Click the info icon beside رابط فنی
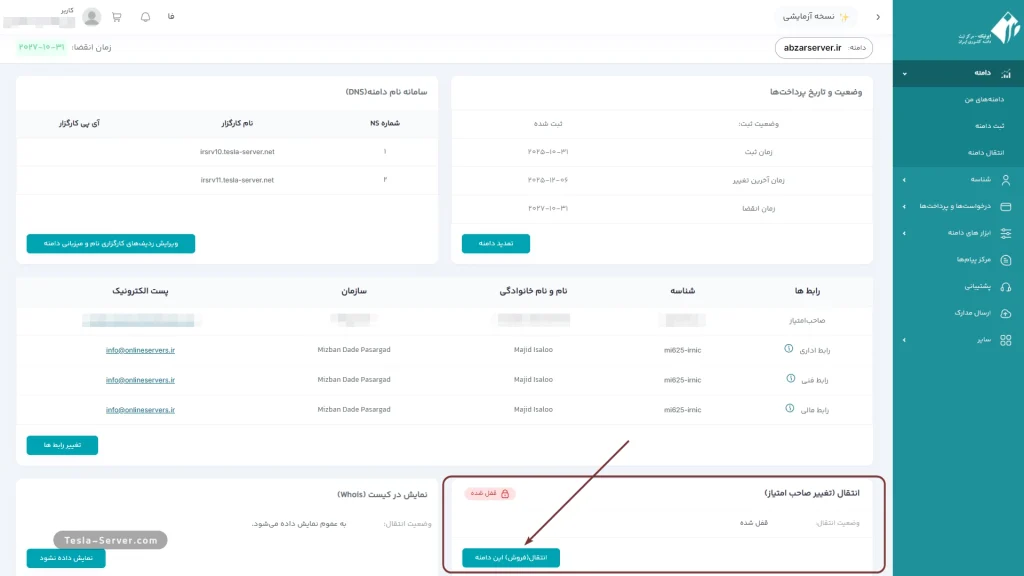The height and width of the screenshot is (576, 1024). click(789, 380)
